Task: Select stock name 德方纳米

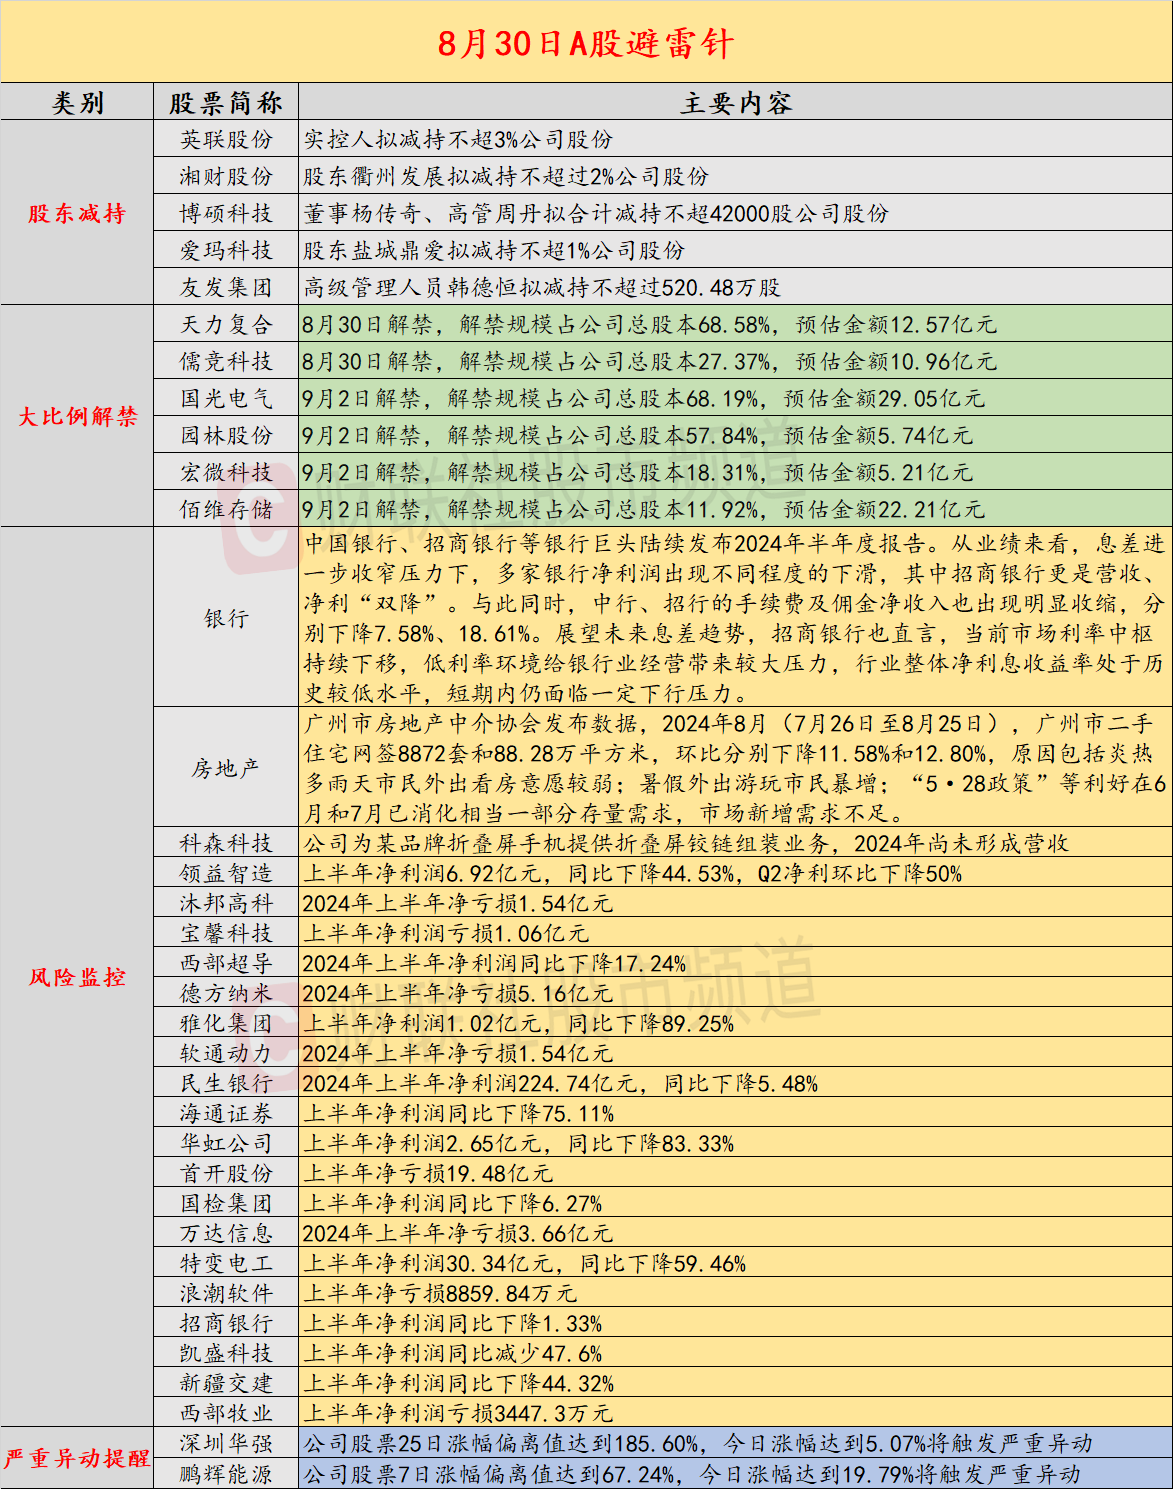Action: (226, 993)
